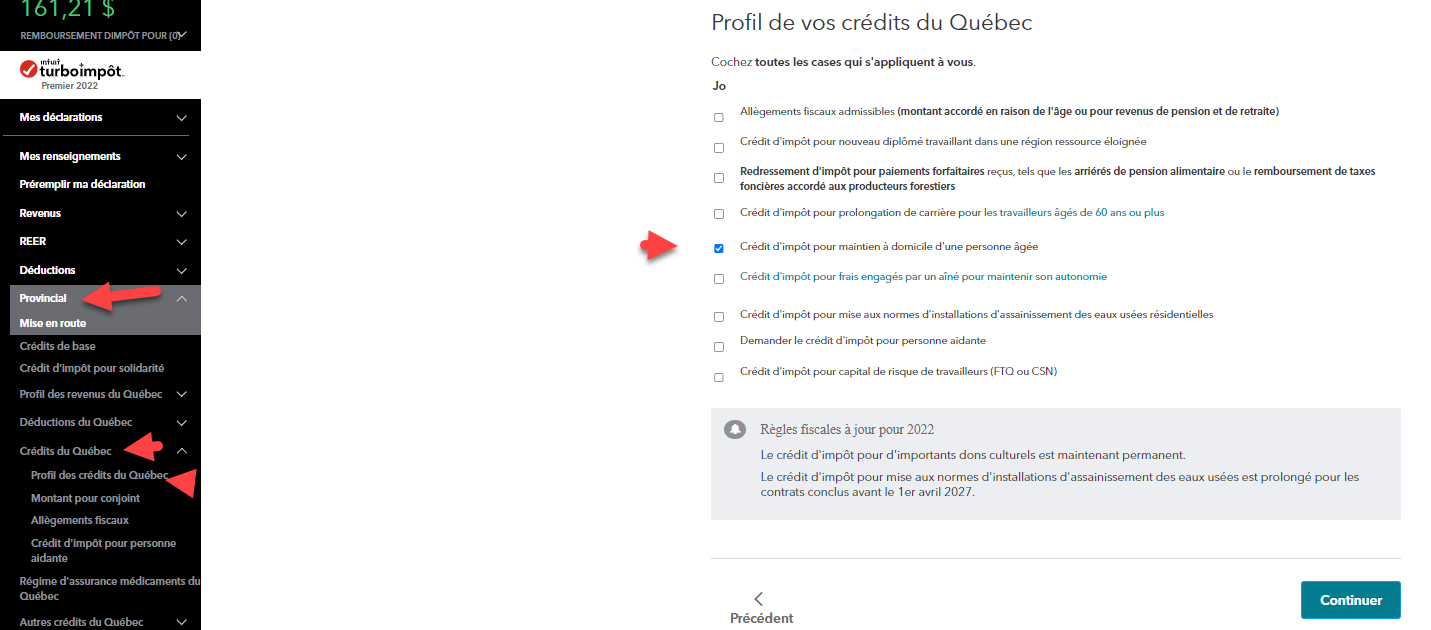Screen dimensions: 1431x630
Task: Select Montant pour conjoint item
Action: pos(85,498)
